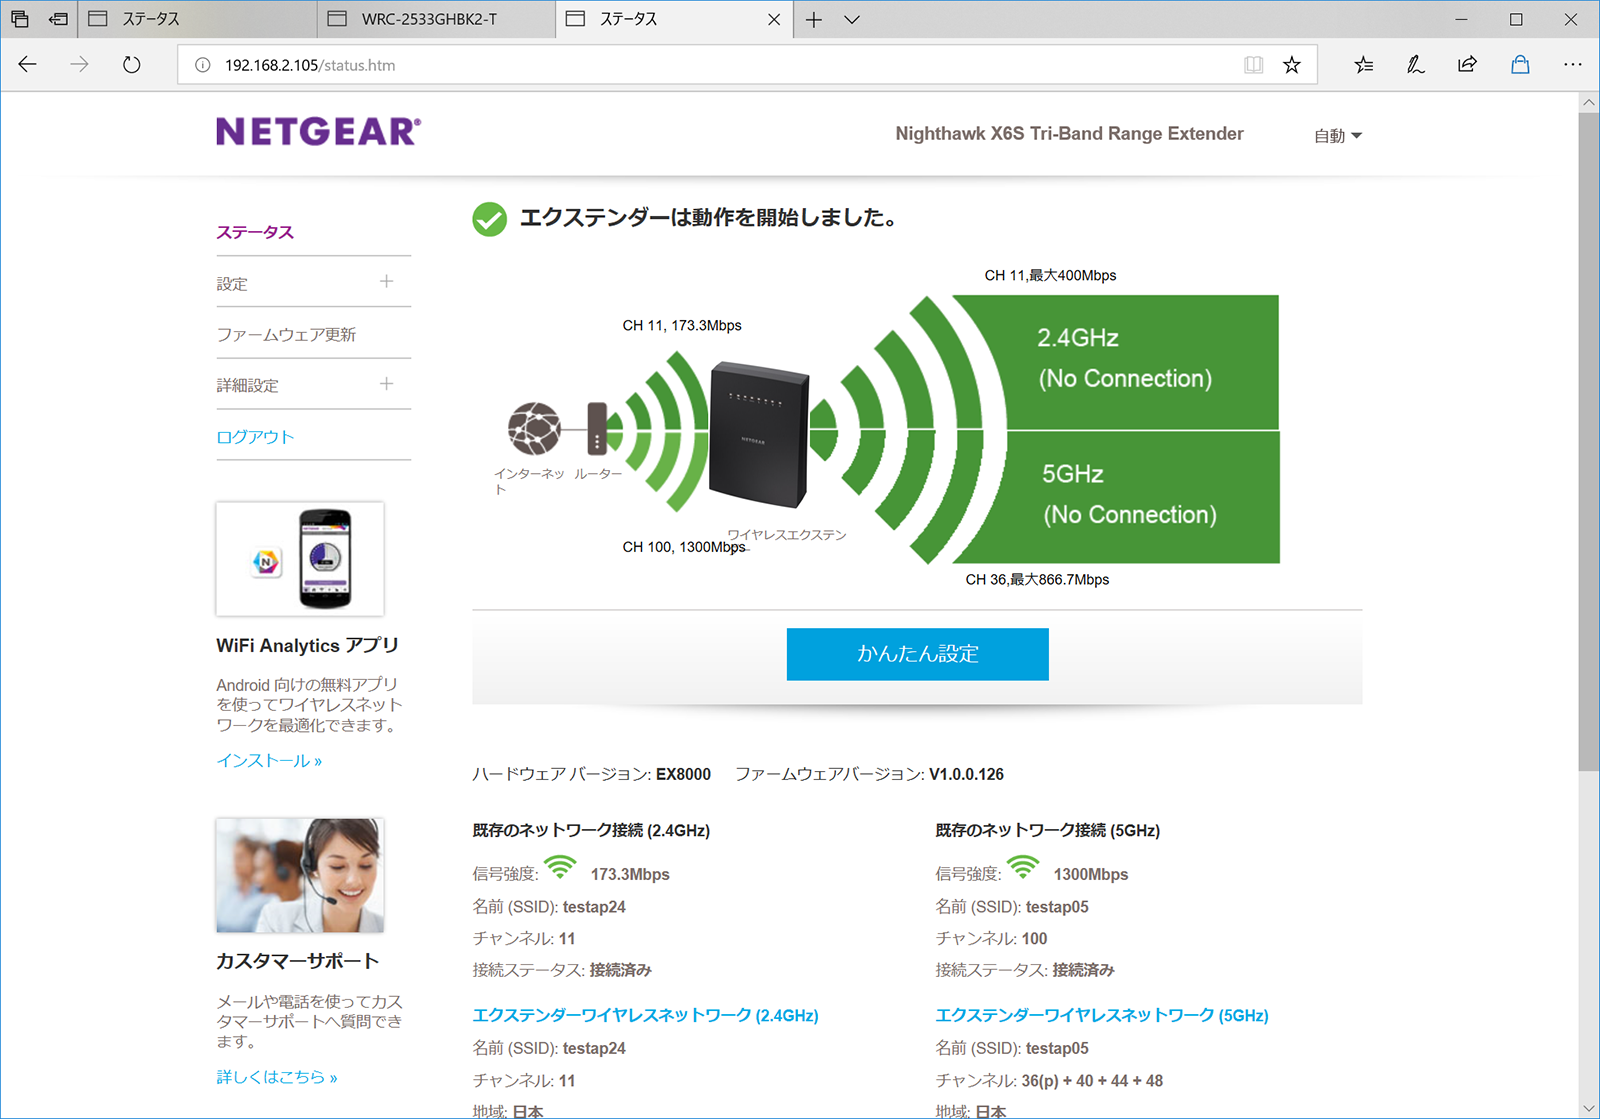Screen dimensions: 1600x1119
Task: Open the Windows Ink annotation tool
Action: [1415, 64]
